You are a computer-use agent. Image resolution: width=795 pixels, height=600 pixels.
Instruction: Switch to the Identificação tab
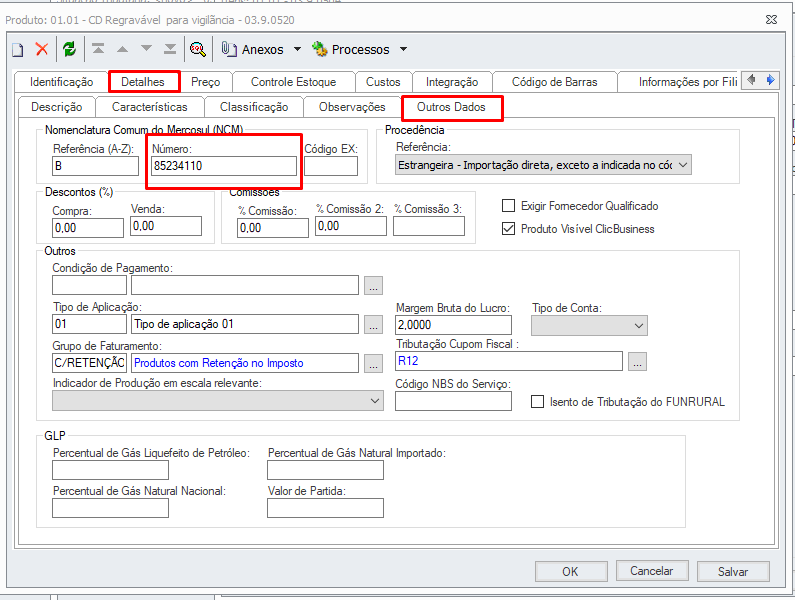point(61,82)
